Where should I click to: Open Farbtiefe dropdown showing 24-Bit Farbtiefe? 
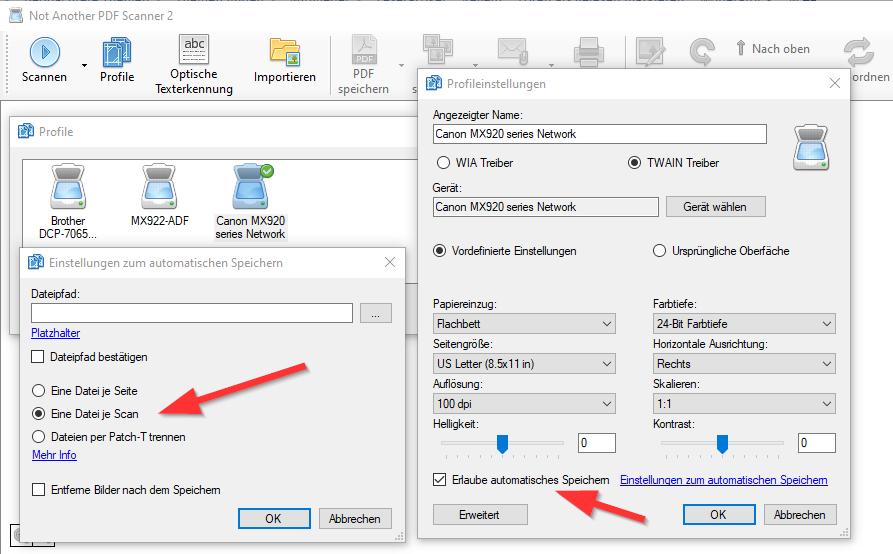[x=744, y=324]
